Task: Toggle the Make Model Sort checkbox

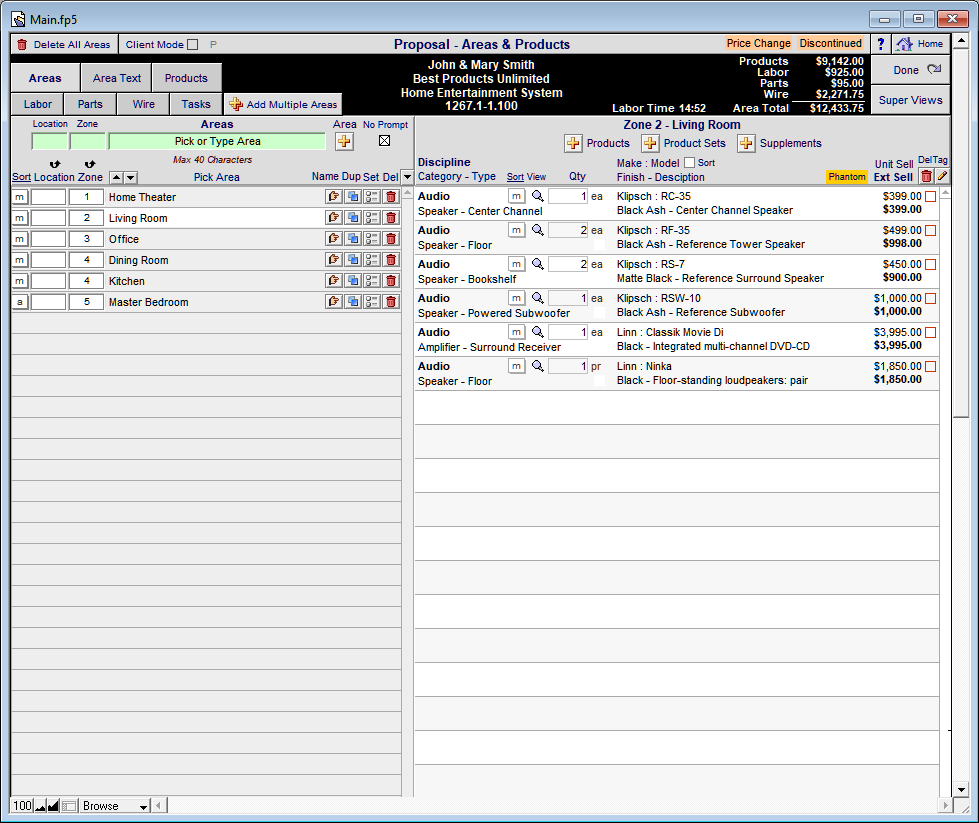Action: (689, 162)
